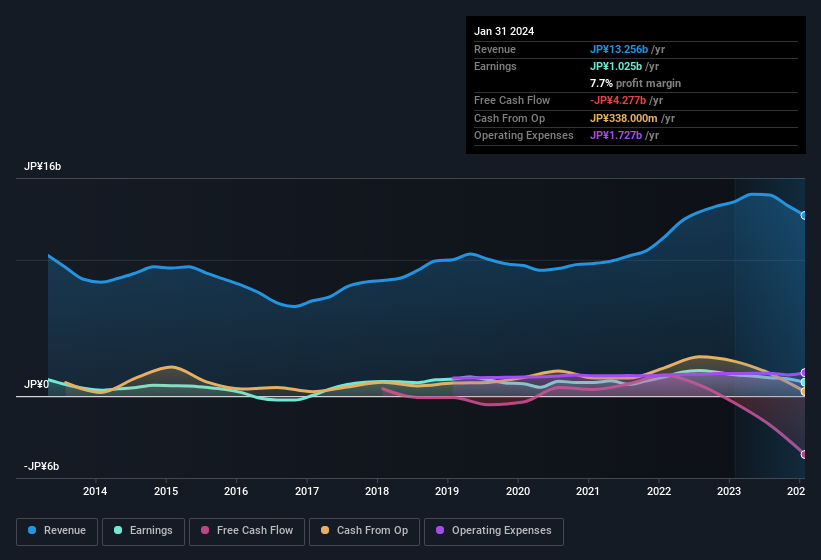Click the 2019 x-axis label

tap(447, 491)
